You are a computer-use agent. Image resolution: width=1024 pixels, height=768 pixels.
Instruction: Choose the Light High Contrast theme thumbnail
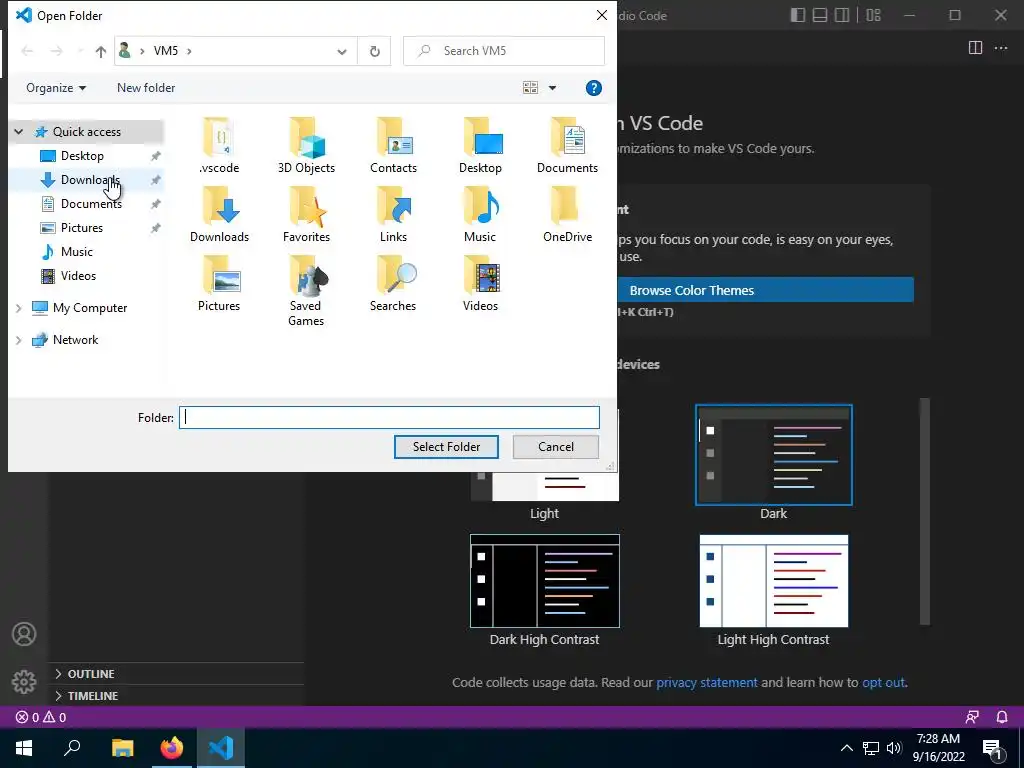774,581
